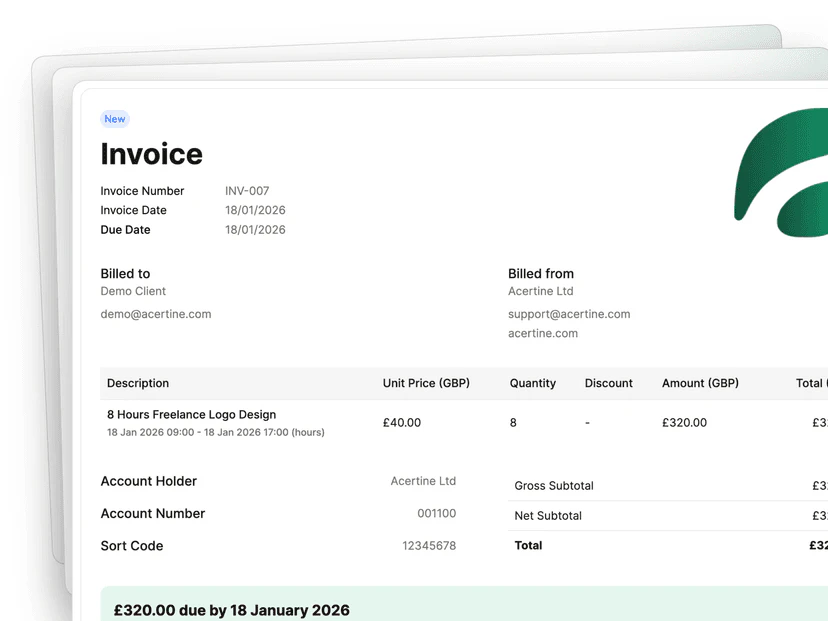Click the 001100 account number value
The width and height of the screenshot is (828, 621).
pyautogui.click(x=436, y=514)
